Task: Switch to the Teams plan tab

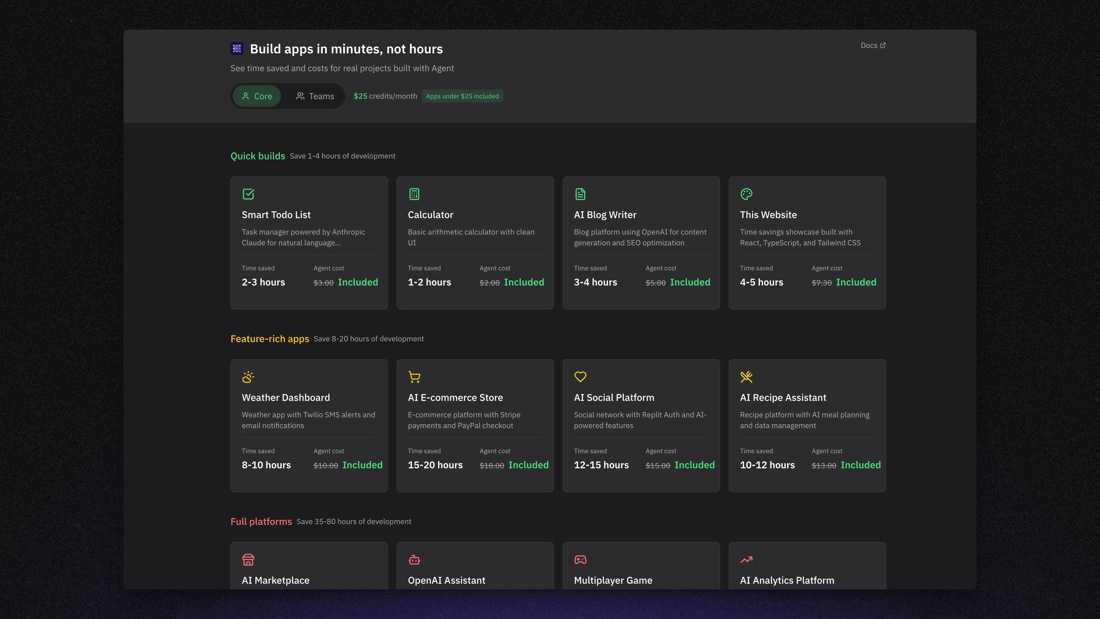Action: point(315,96)
